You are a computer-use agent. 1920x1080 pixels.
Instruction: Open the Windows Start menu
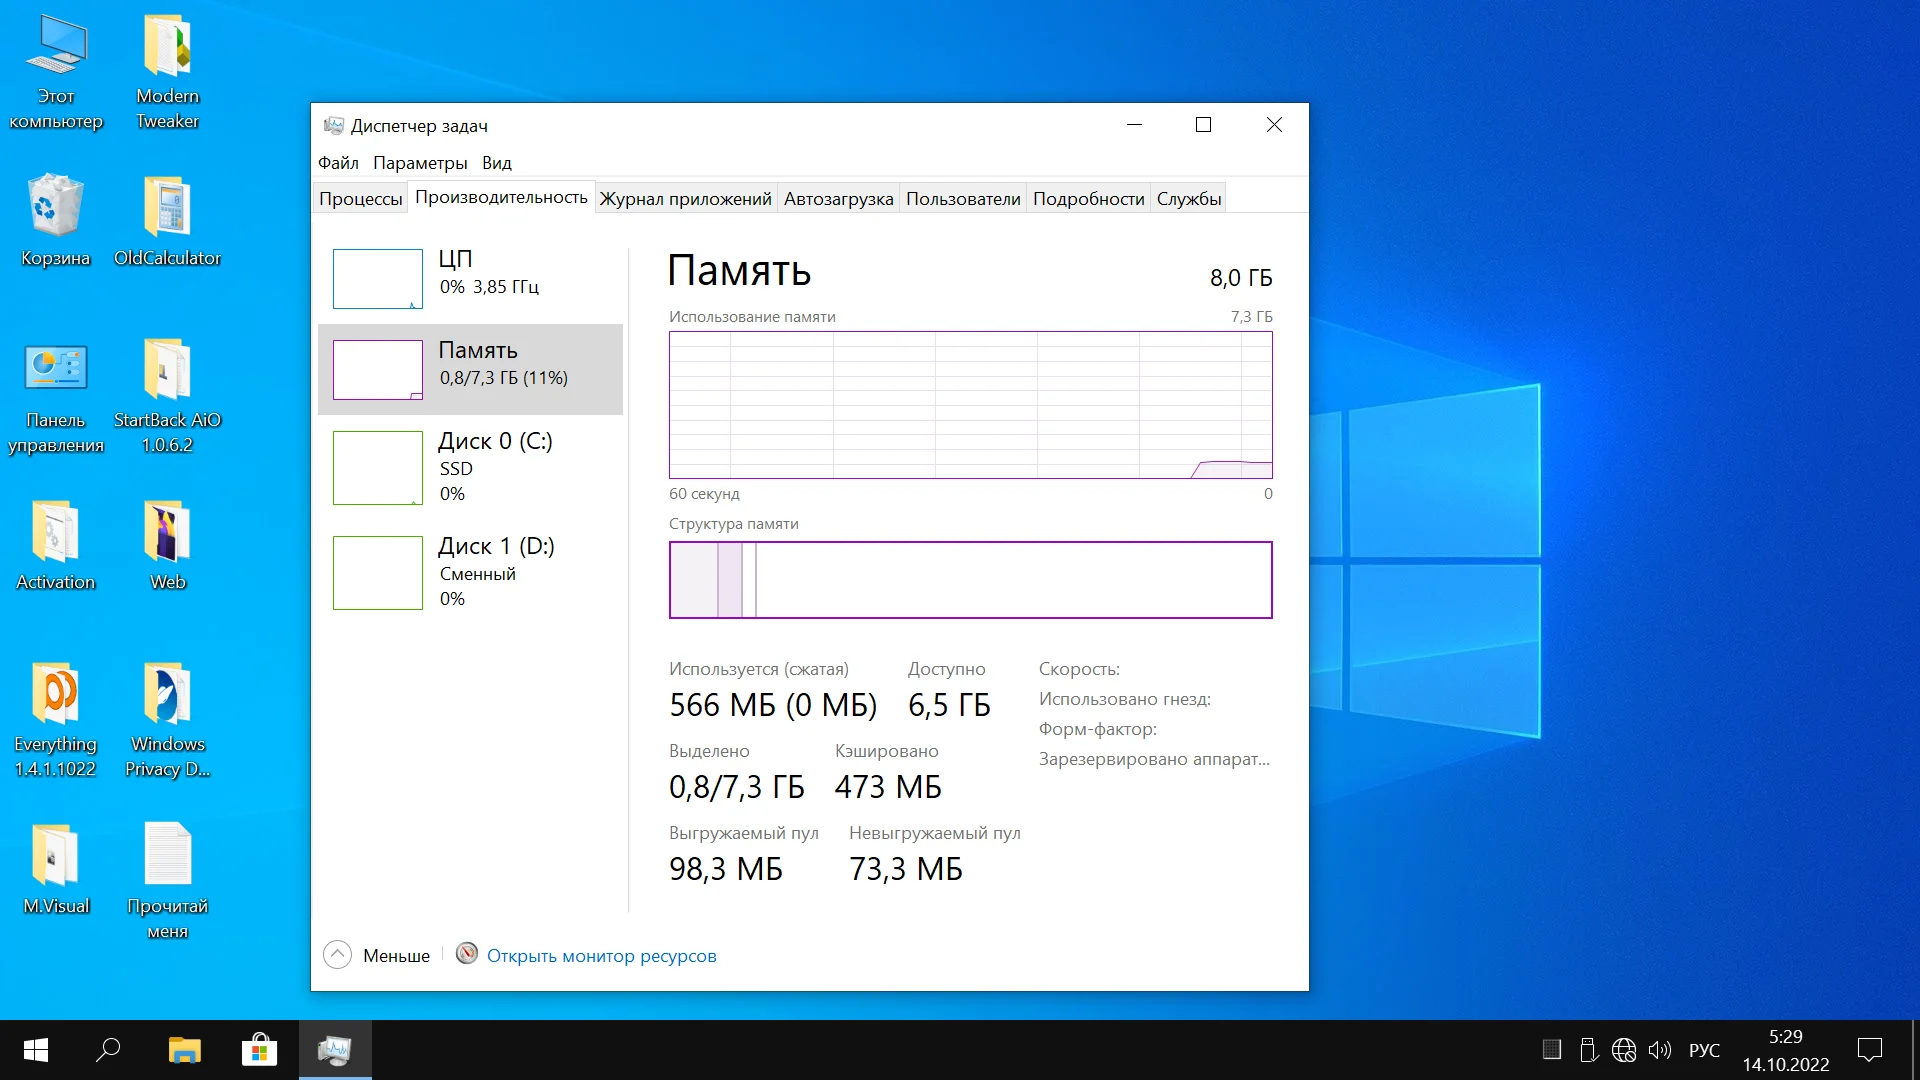pyautogui.click(x=36, y=1050)
